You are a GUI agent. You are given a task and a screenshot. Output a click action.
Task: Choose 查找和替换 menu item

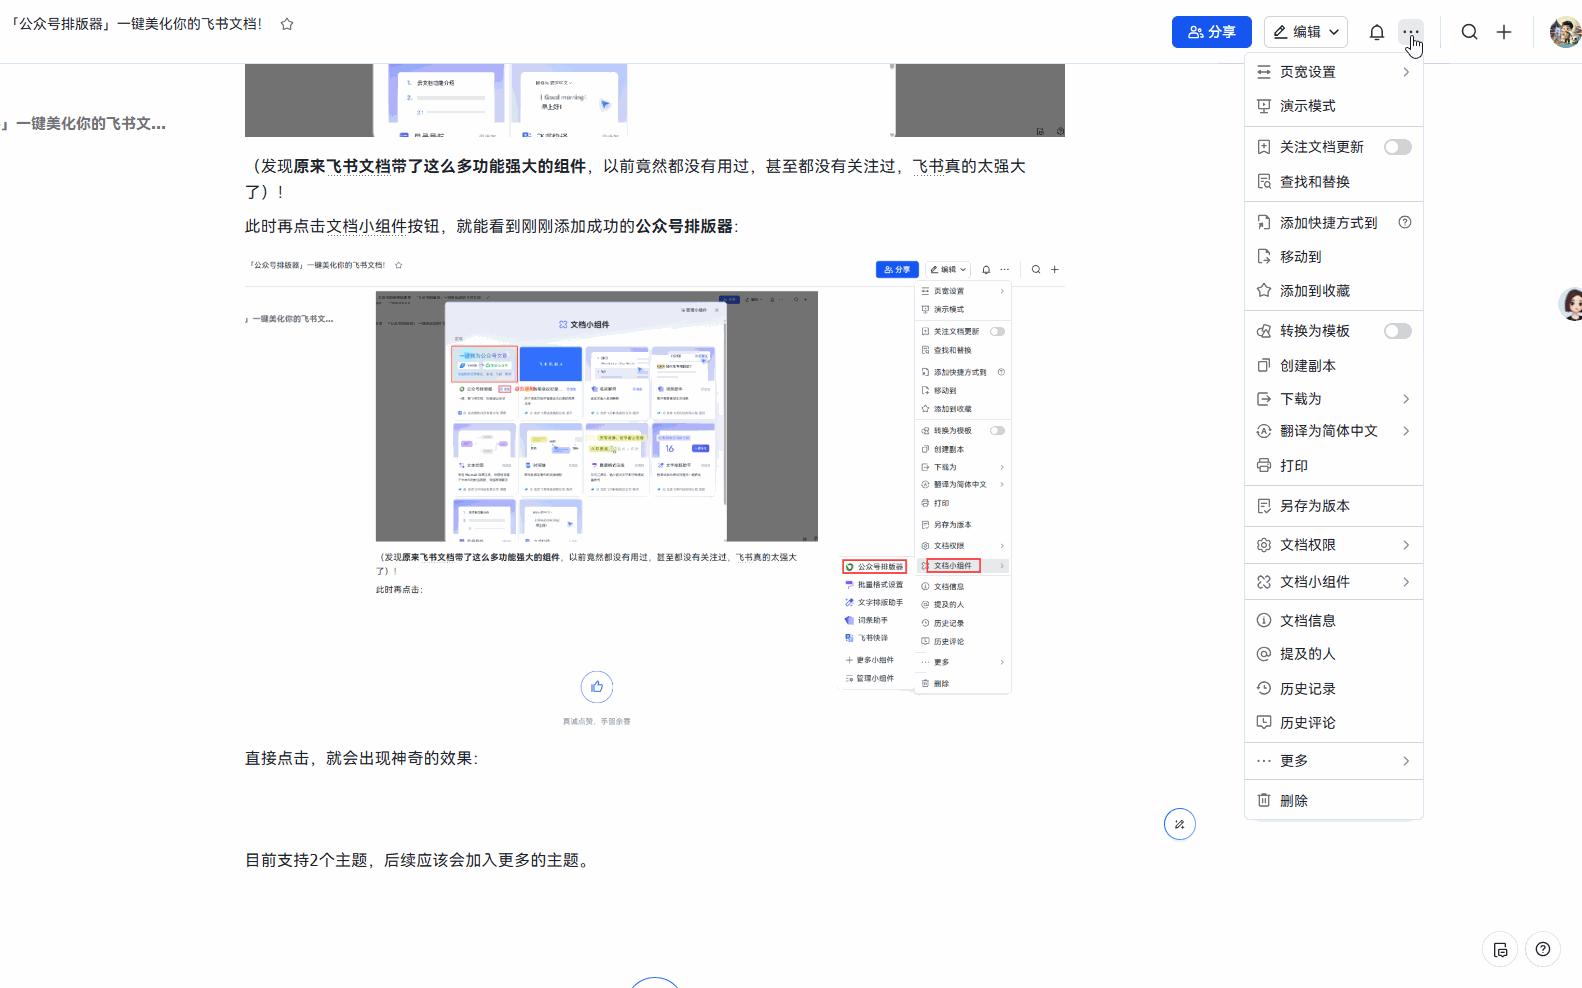[x=1334, y=182]
